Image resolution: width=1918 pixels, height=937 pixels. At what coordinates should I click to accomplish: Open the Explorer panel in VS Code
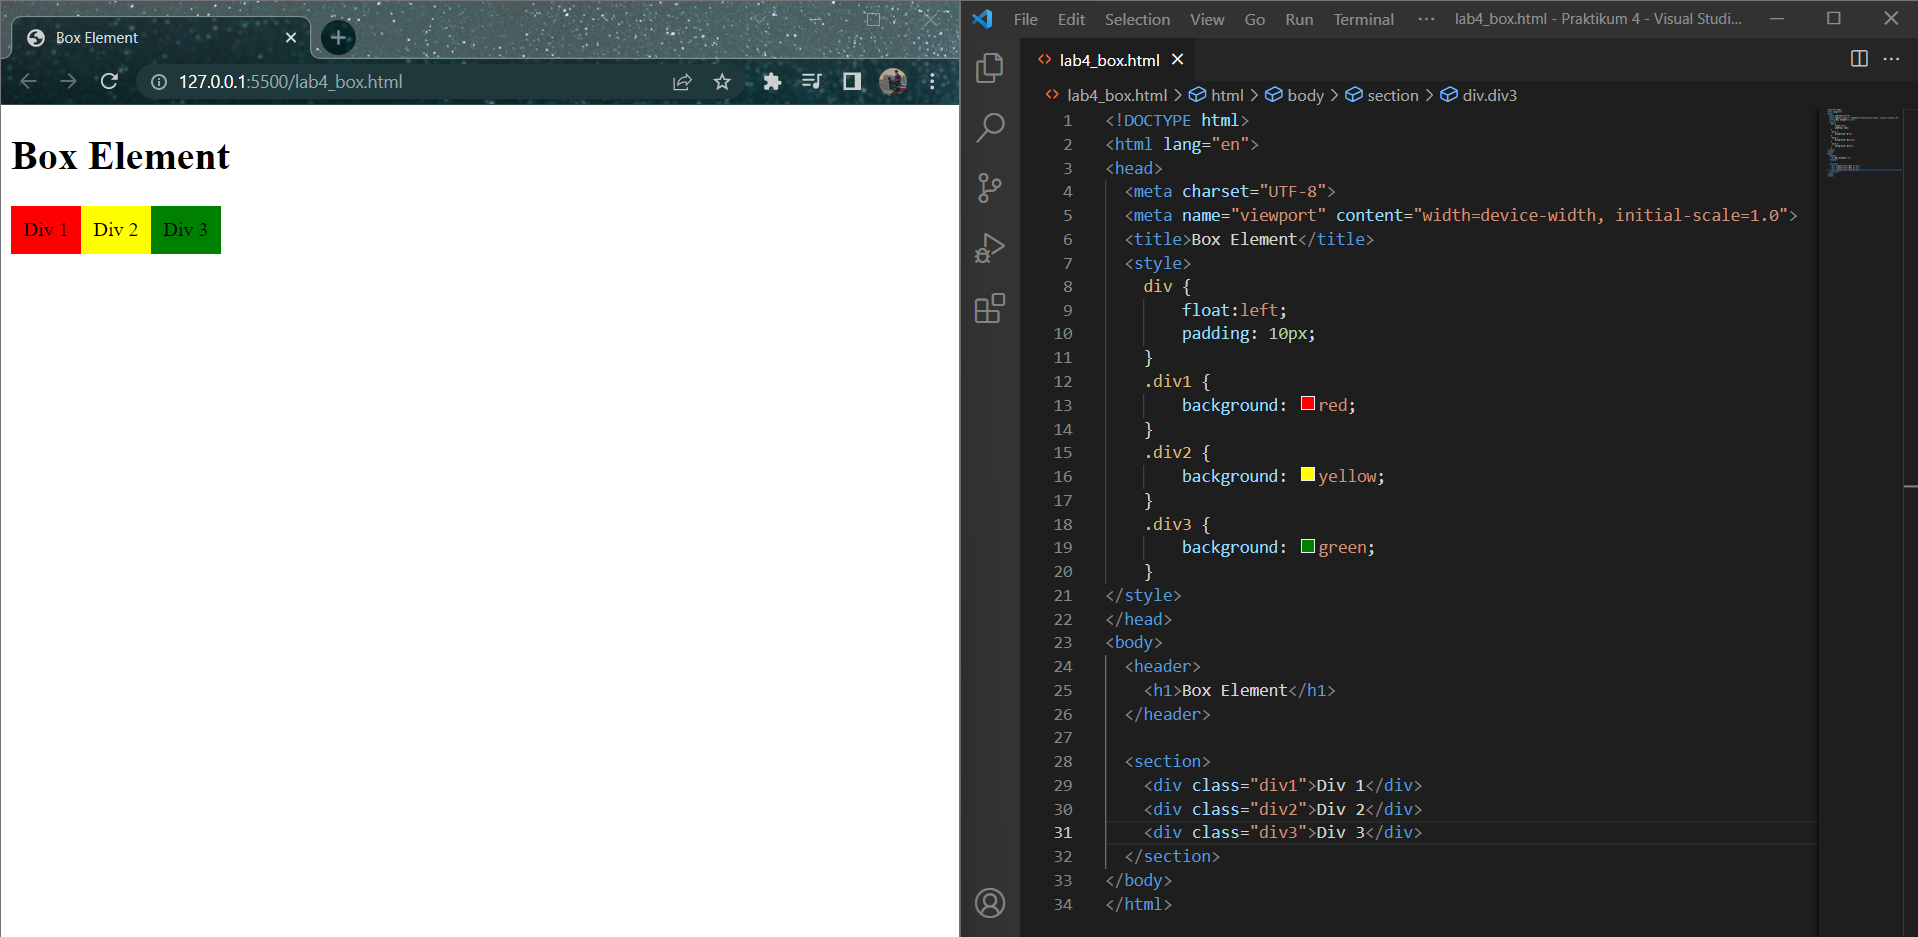coord(989,68)
